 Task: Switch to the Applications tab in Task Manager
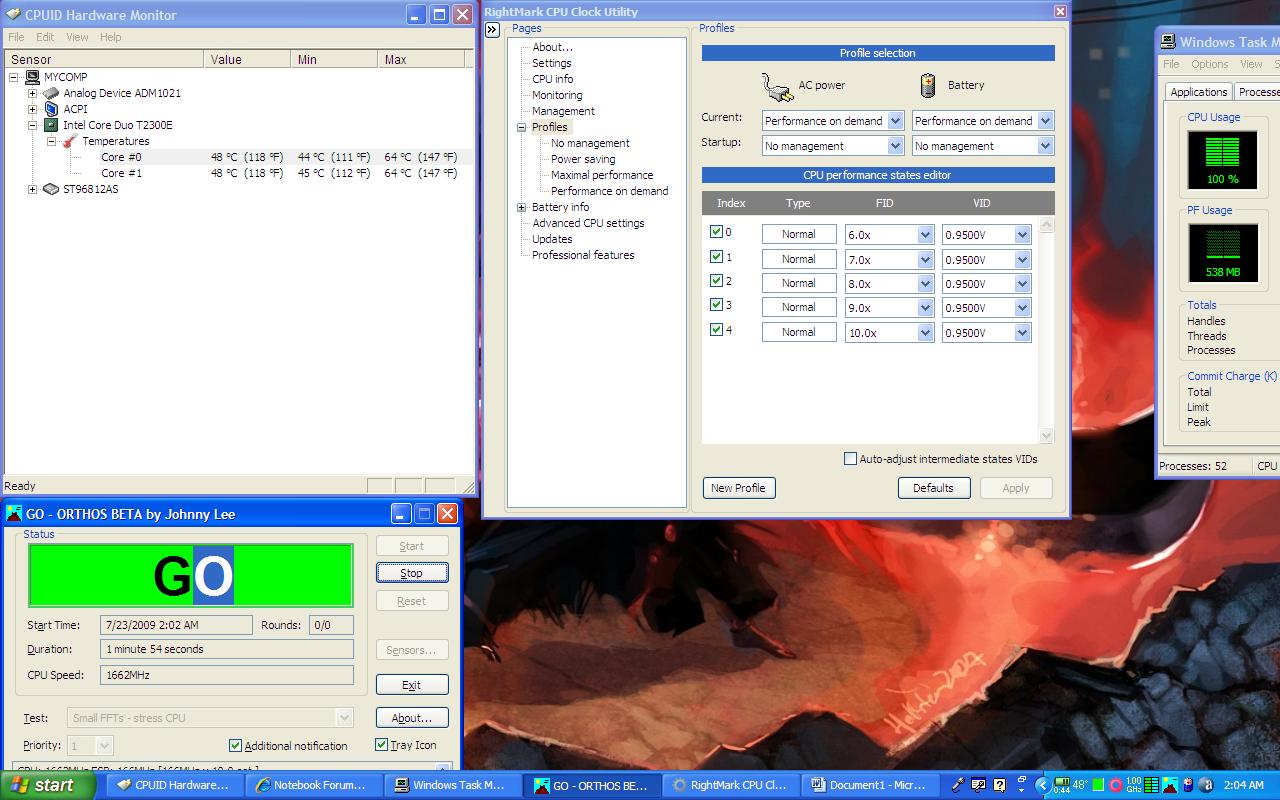pyautogui.click(x=1198, y=92)
